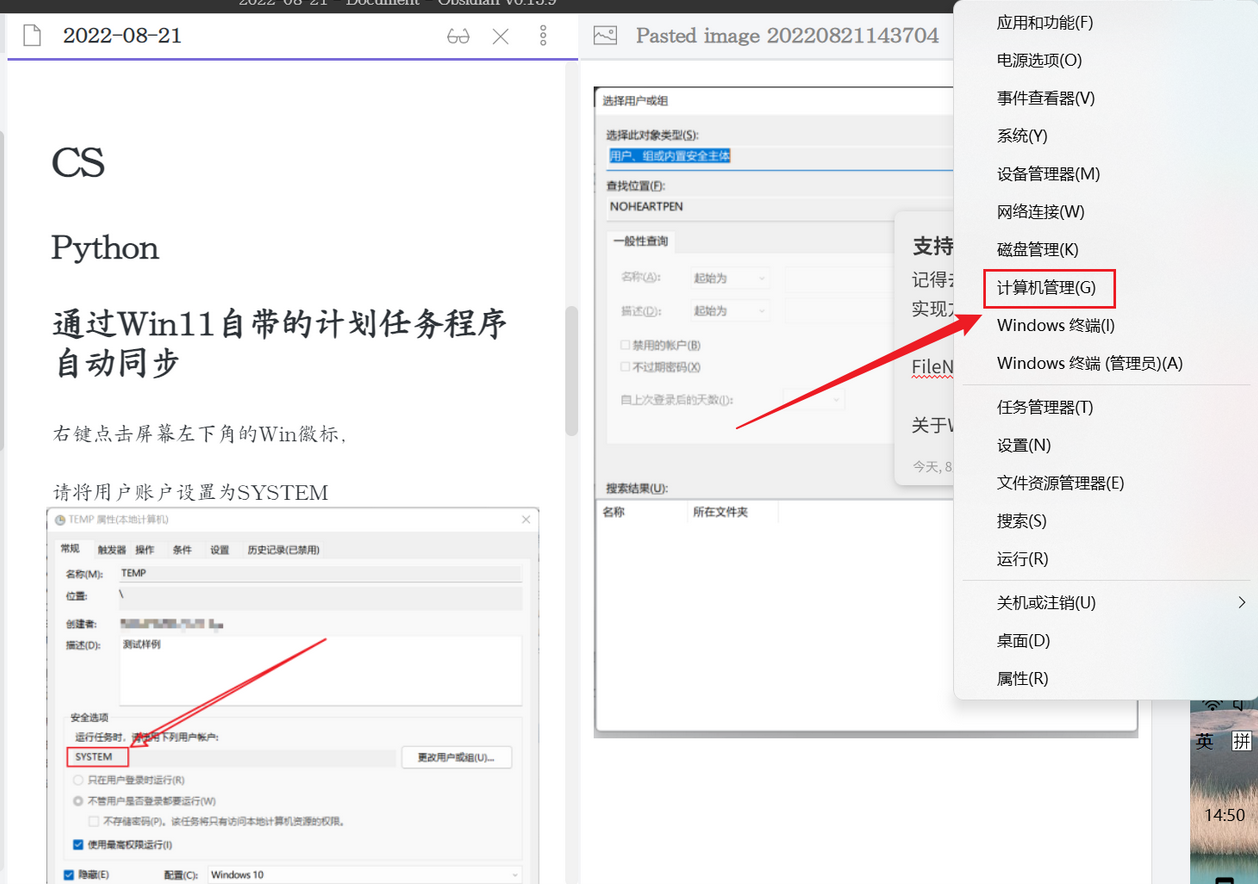Image resolution: width=1258 pixels, height=884 pixels.
Task: Click the document icon beside the 2022-08-21 title
Action: (33, 37)
